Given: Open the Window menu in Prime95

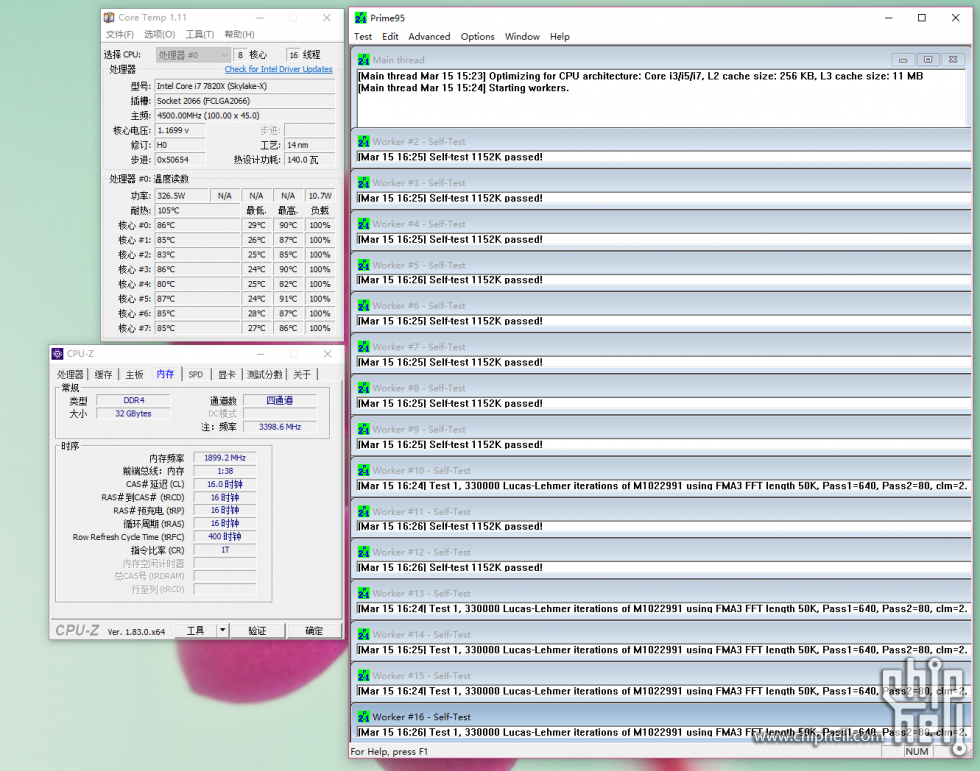Looking at the screenshot, I should (522, 37).
